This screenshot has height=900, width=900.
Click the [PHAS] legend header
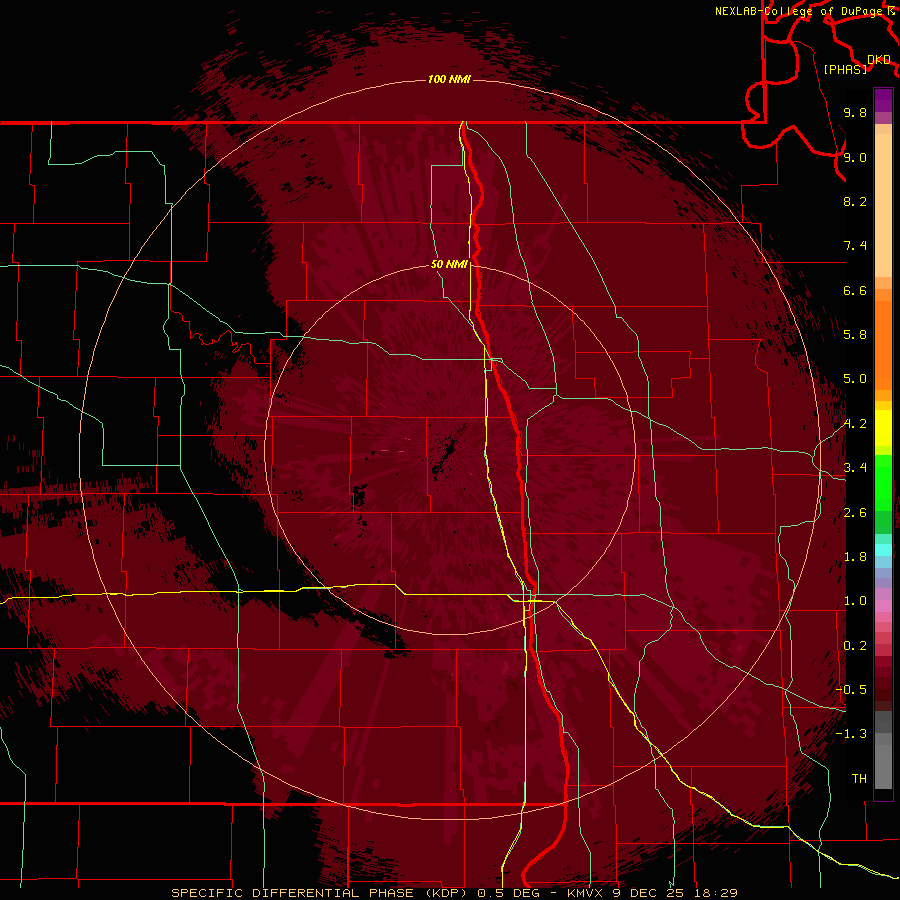(845, 69)
